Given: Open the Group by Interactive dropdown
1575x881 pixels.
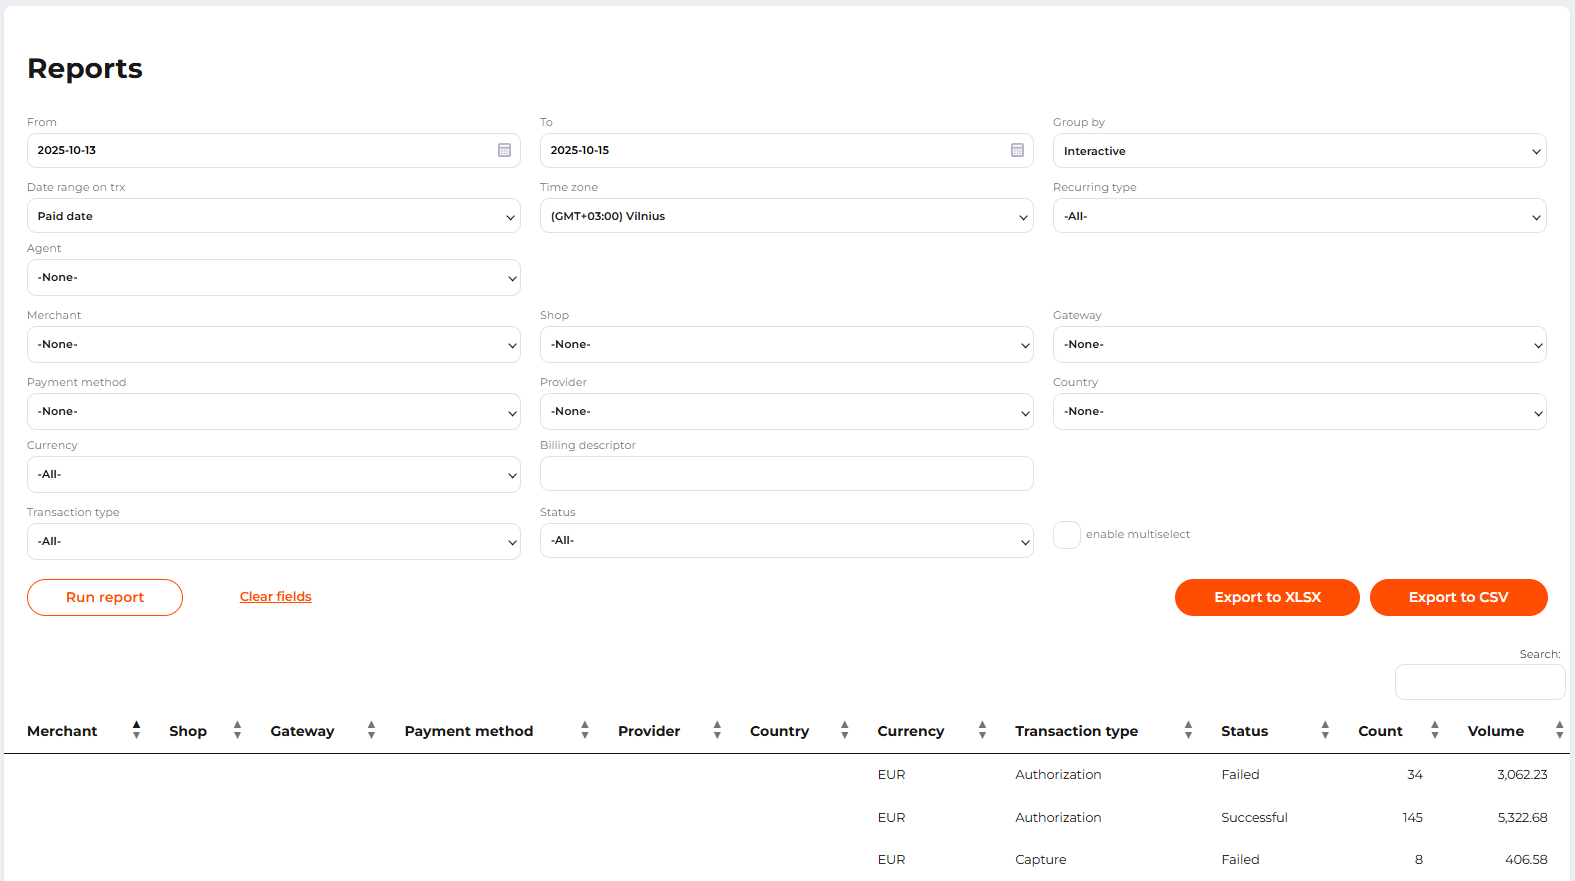Looking at the screenshot, I should [1299, 151].
